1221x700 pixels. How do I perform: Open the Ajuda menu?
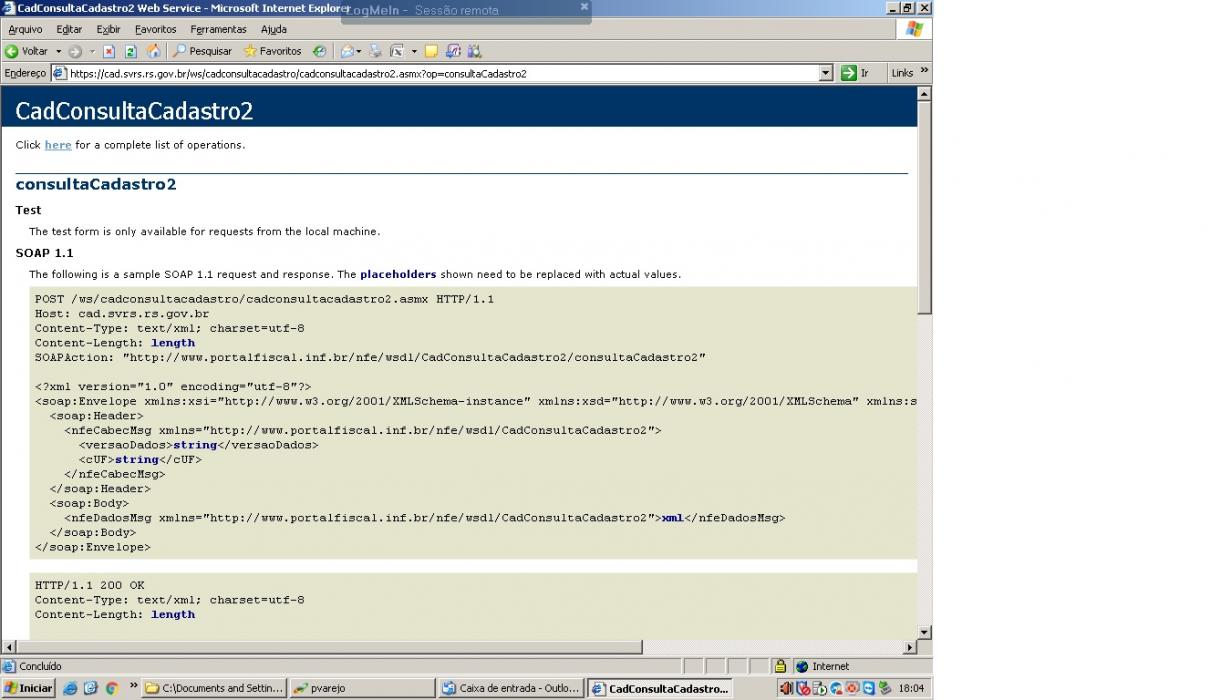[273, 30]
